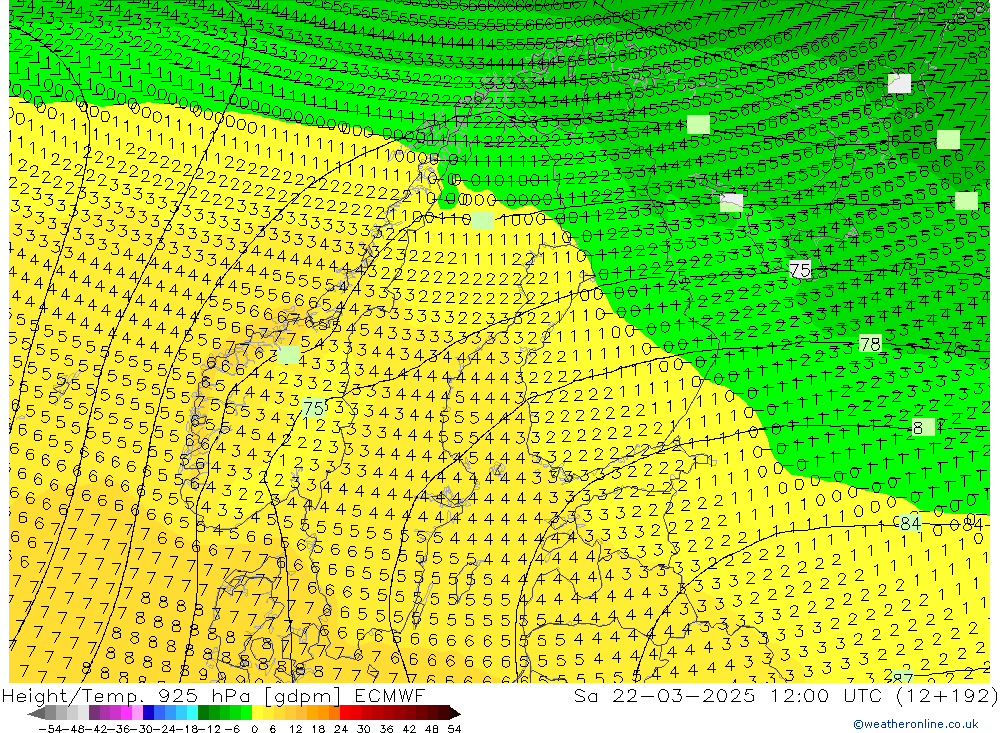
Task: Click the '42' legend value
Action: (409, 729)
